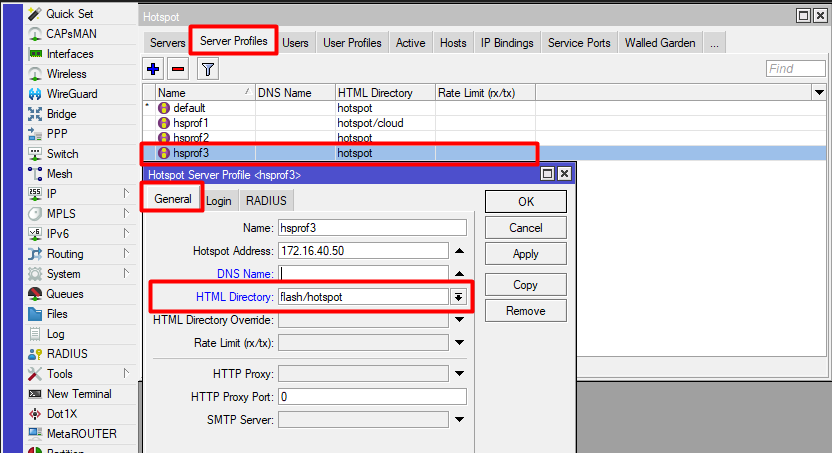Open the table column selector dropdown
The image size is (832, 453).
coord(817,92)
